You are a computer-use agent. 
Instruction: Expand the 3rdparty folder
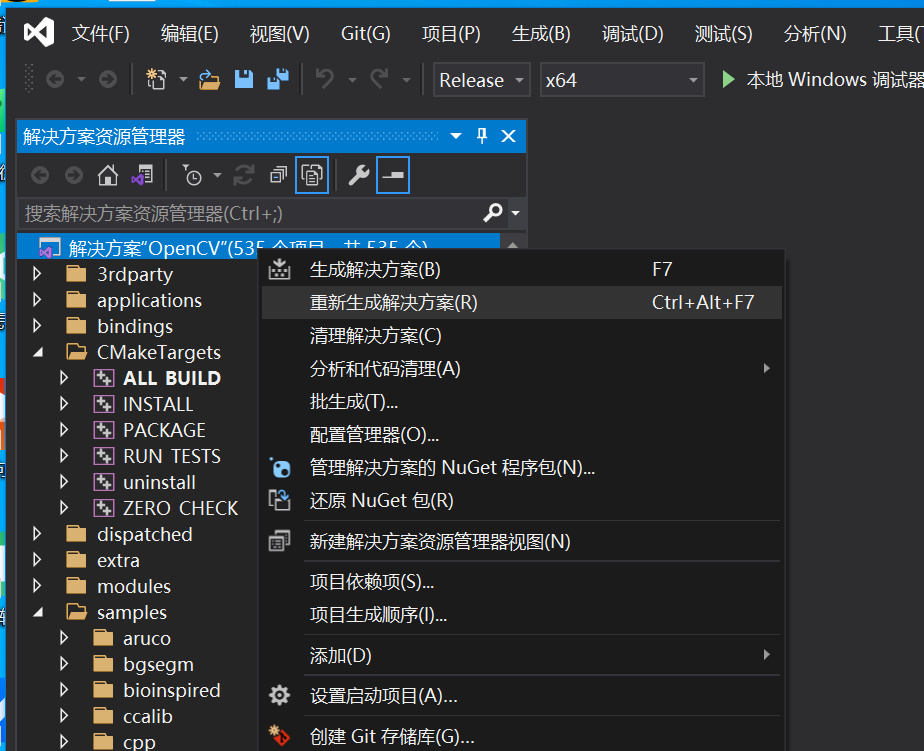coord(37,274)
